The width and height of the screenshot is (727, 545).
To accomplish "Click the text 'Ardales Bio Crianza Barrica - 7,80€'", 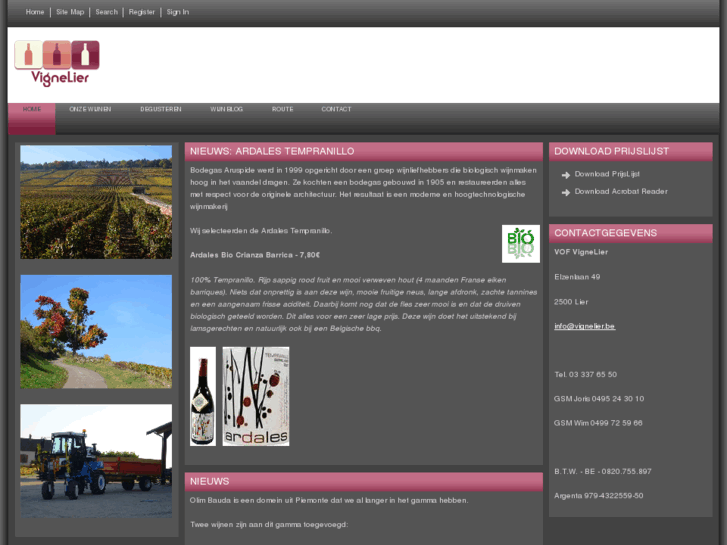I will tap(255, 255).
